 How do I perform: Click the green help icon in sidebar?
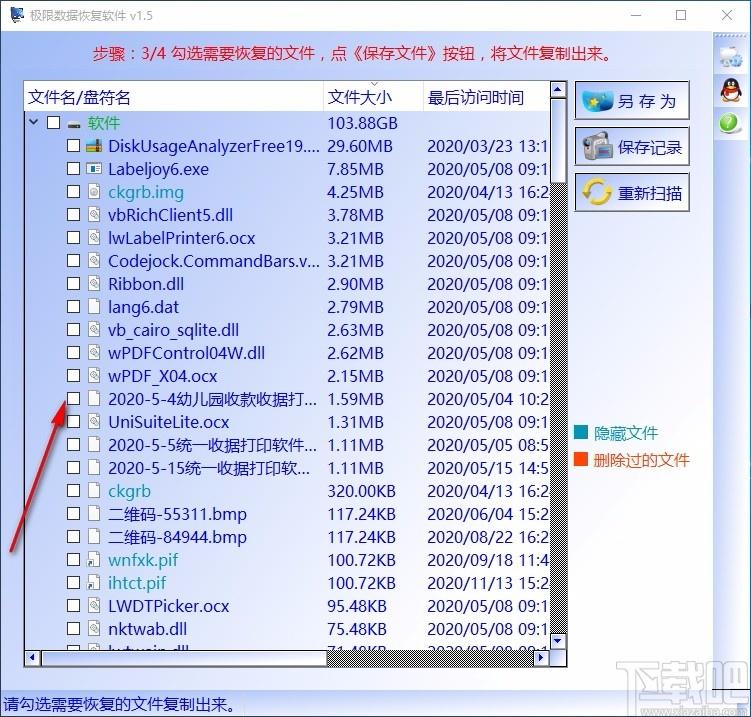pyautogui.click(x=729, y=124)
